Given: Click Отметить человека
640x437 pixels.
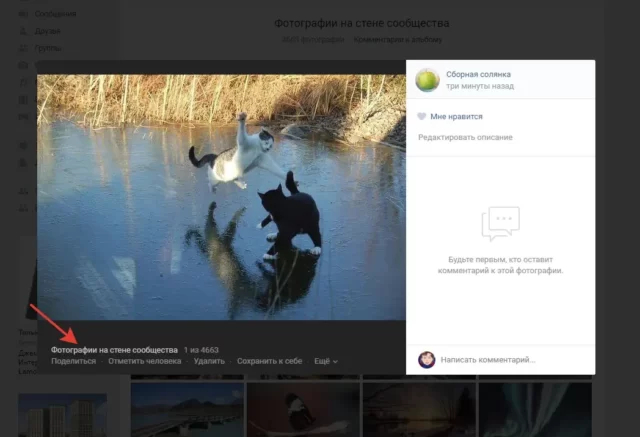Looking at the screenshot, I should (144, 361).
